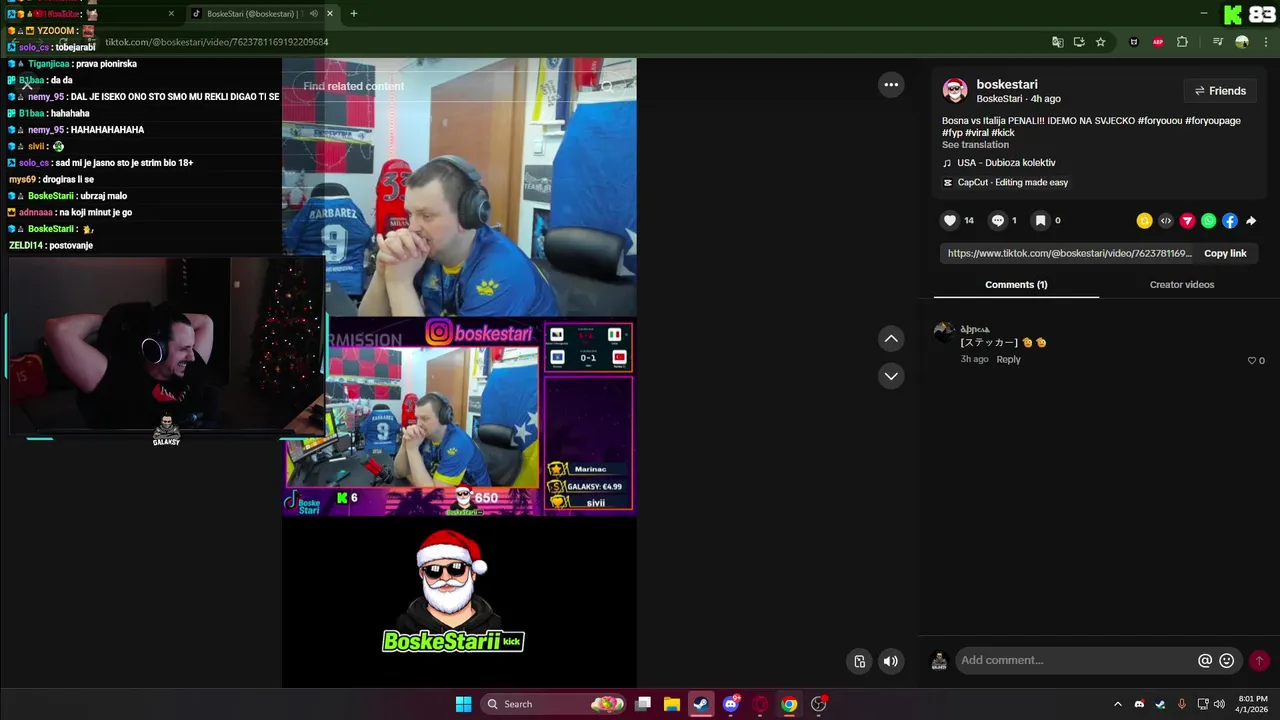1280x720 pixels.
Task: Like the comment with small heart
Action: point(1251,361)
